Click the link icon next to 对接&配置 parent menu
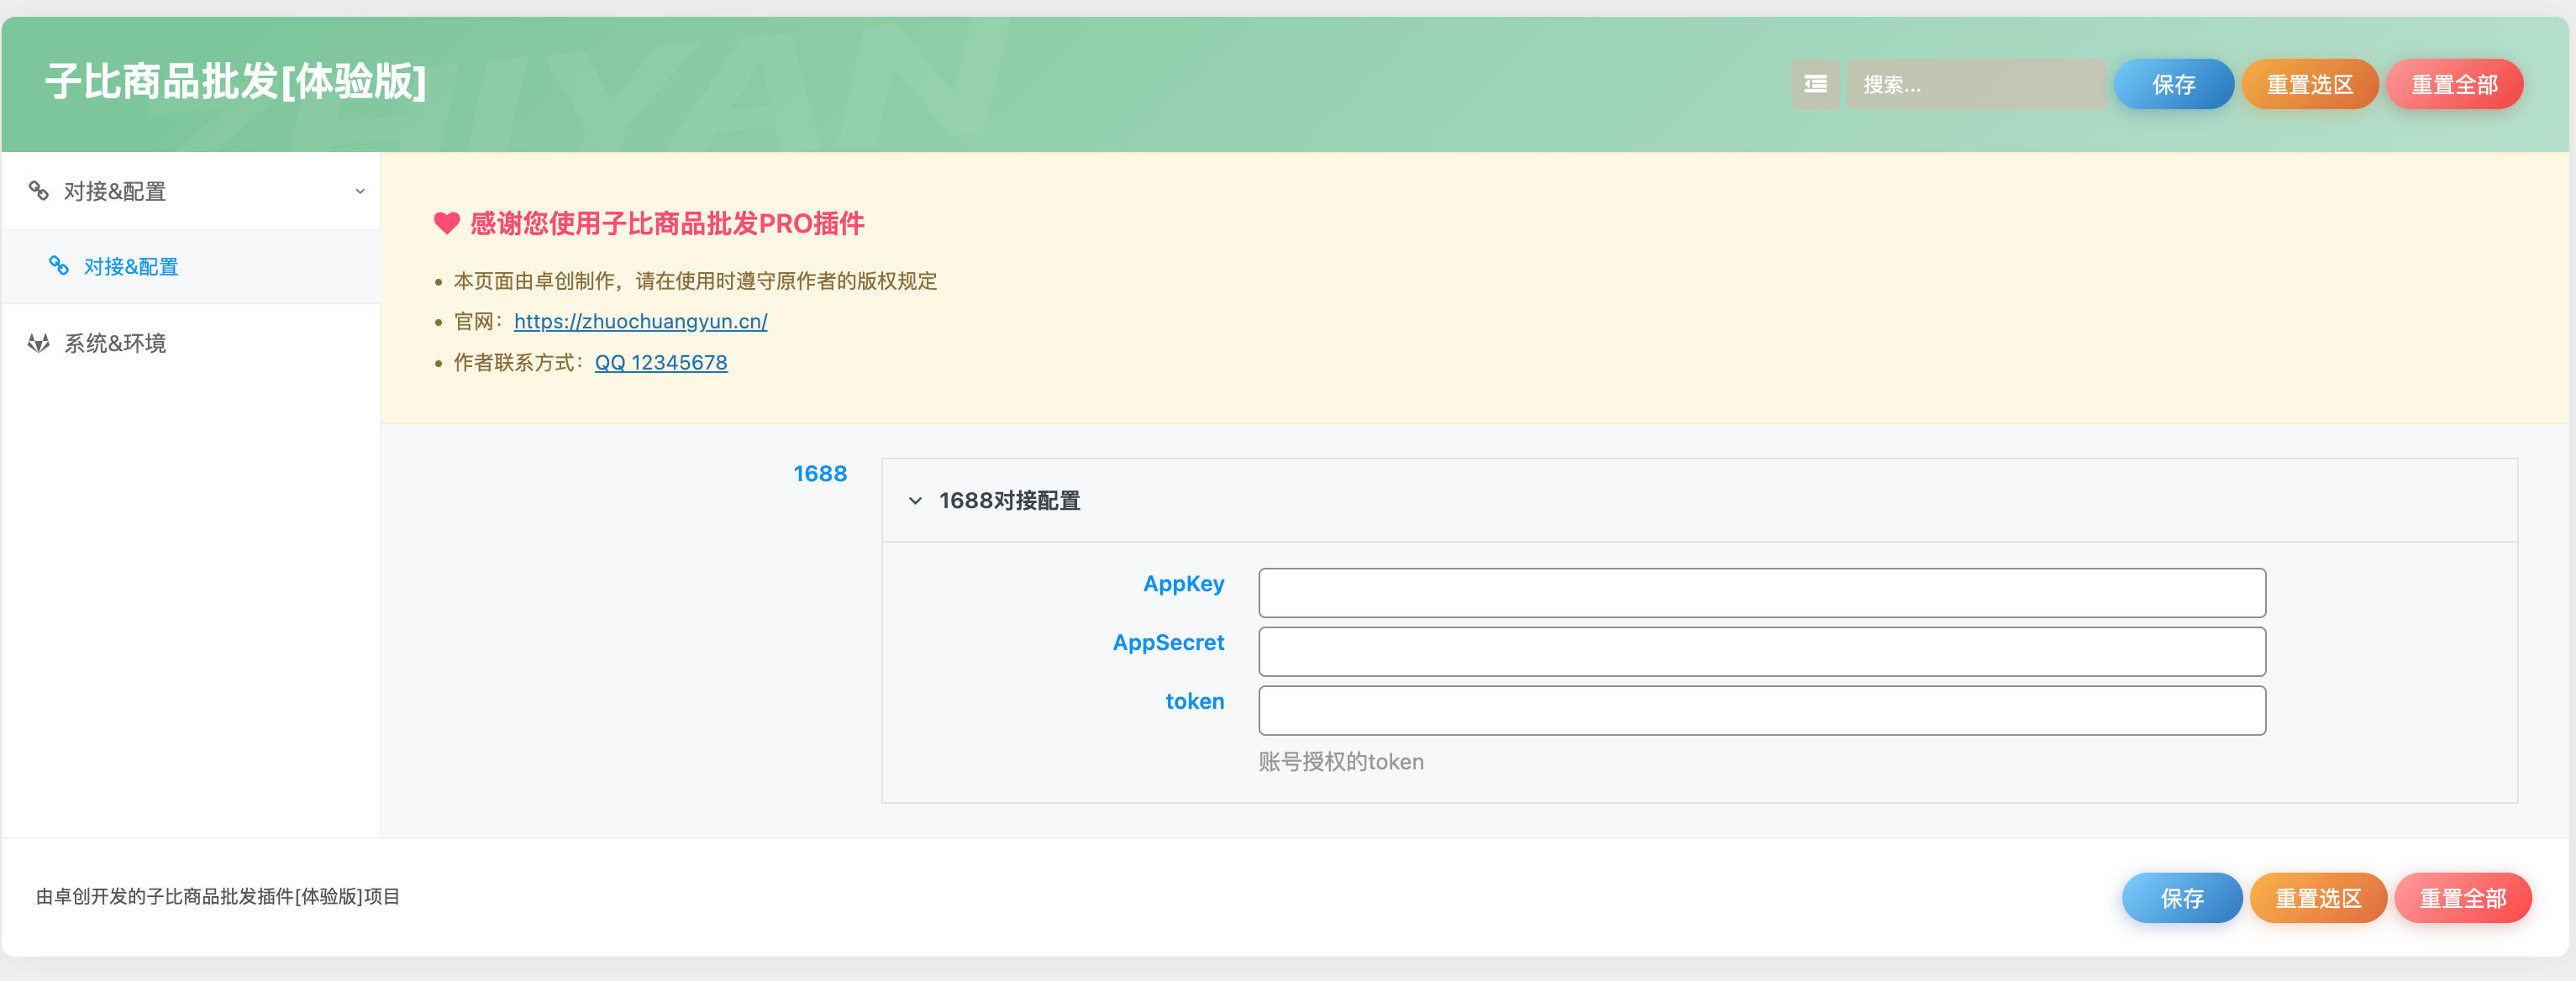 pos(38,190)
